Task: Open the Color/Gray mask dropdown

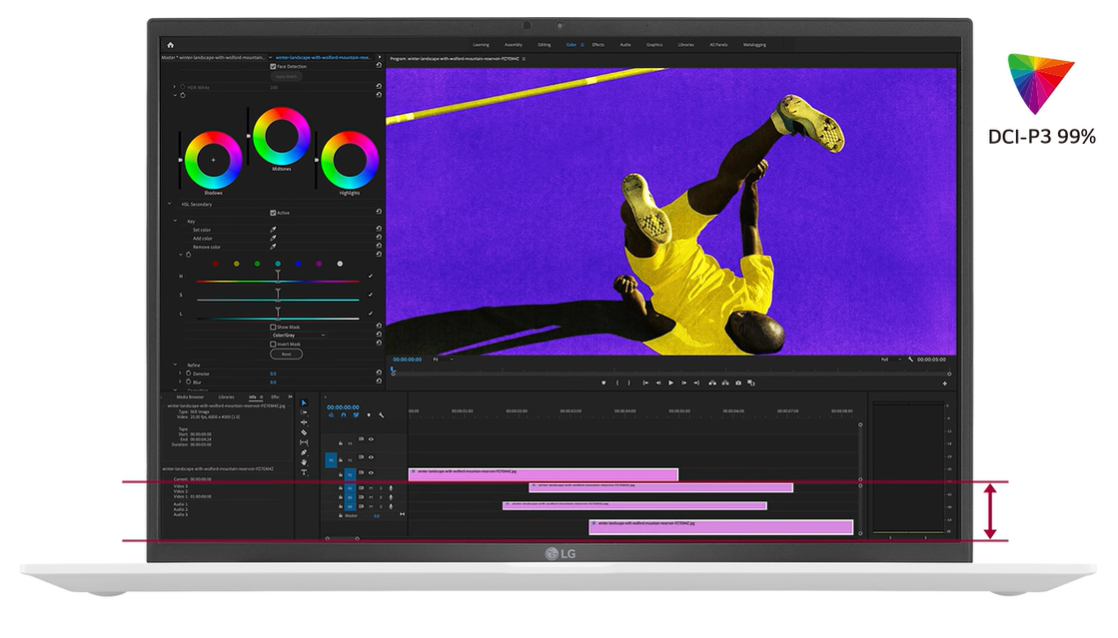Action: 299,335
